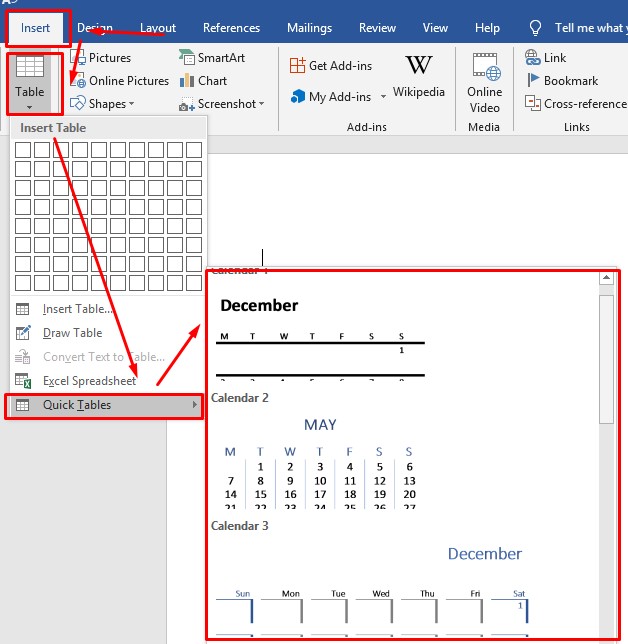Expand the My Add-ins dropdown arrow
Screen dimensions: 628x644
(383, 97)
